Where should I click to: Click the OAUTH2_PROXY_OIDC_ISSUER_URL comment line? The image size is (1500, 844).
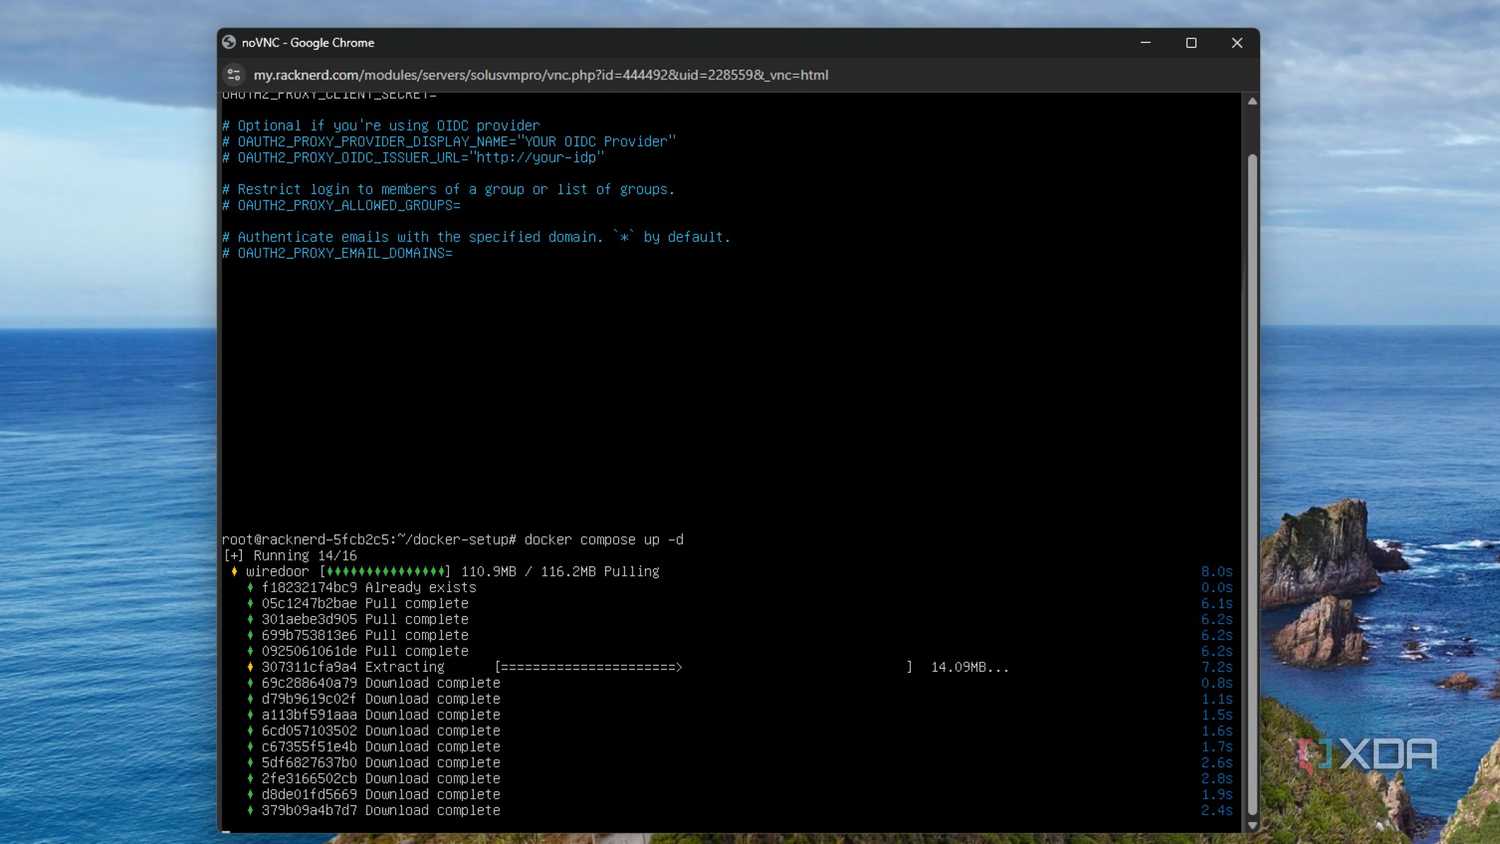pyautogui.click(x=413, y=158)
